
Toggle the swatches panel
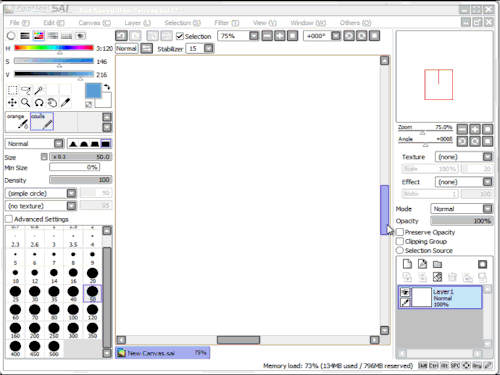[x=66, y=36]
